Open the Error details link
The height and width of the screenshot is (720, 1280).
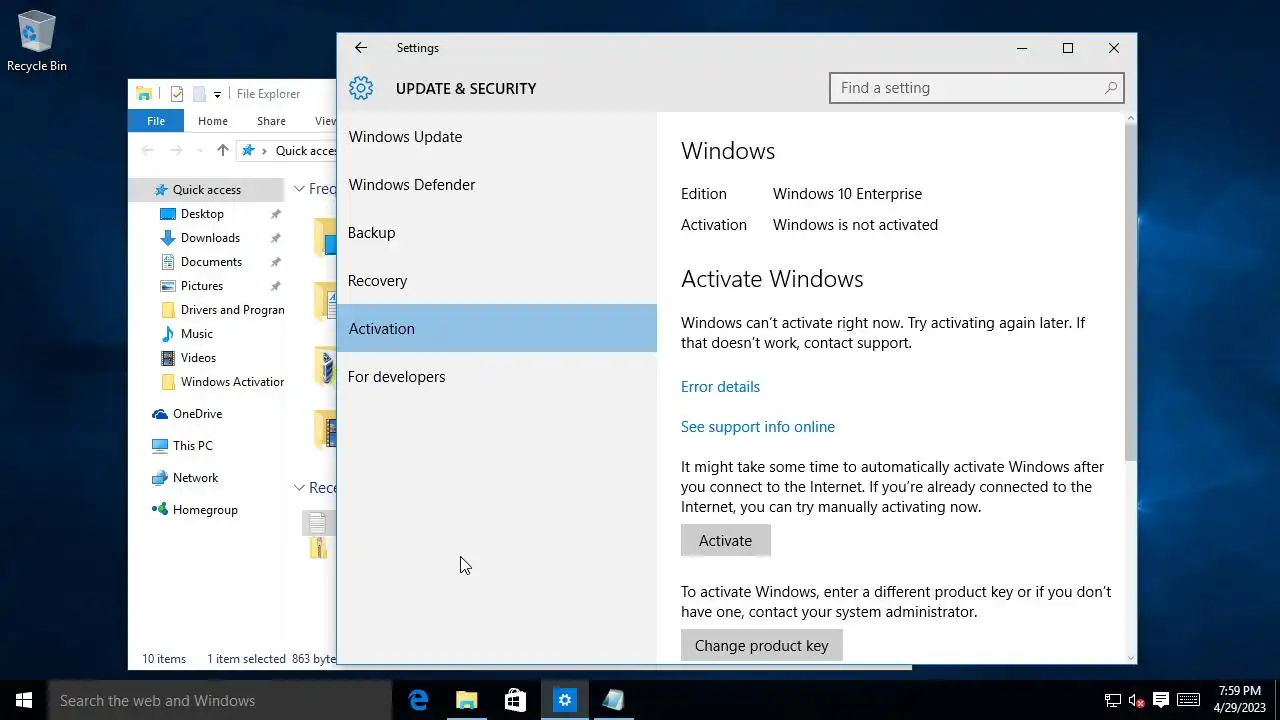[x=720, y=387]
